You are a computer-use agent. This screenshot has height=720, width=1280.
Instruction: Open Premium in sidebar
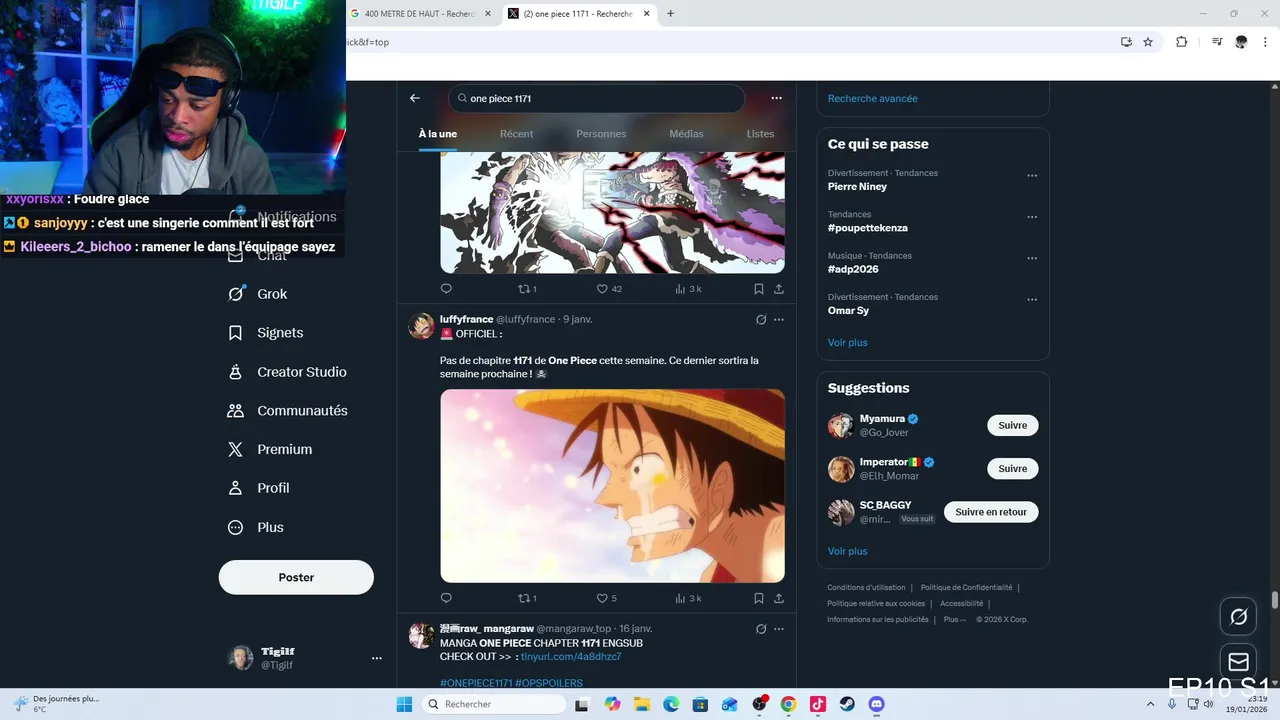pos(269,450)
